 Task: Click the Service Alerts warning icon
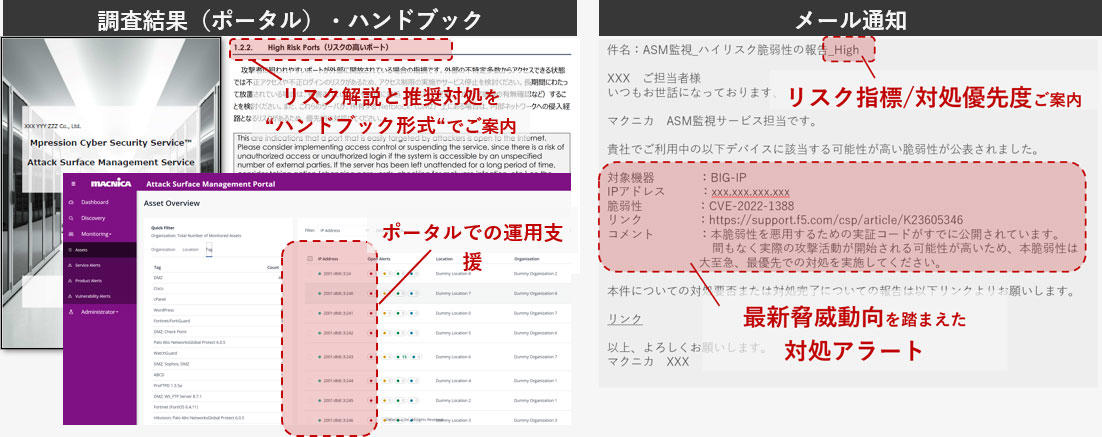click(x=72, y=264)
